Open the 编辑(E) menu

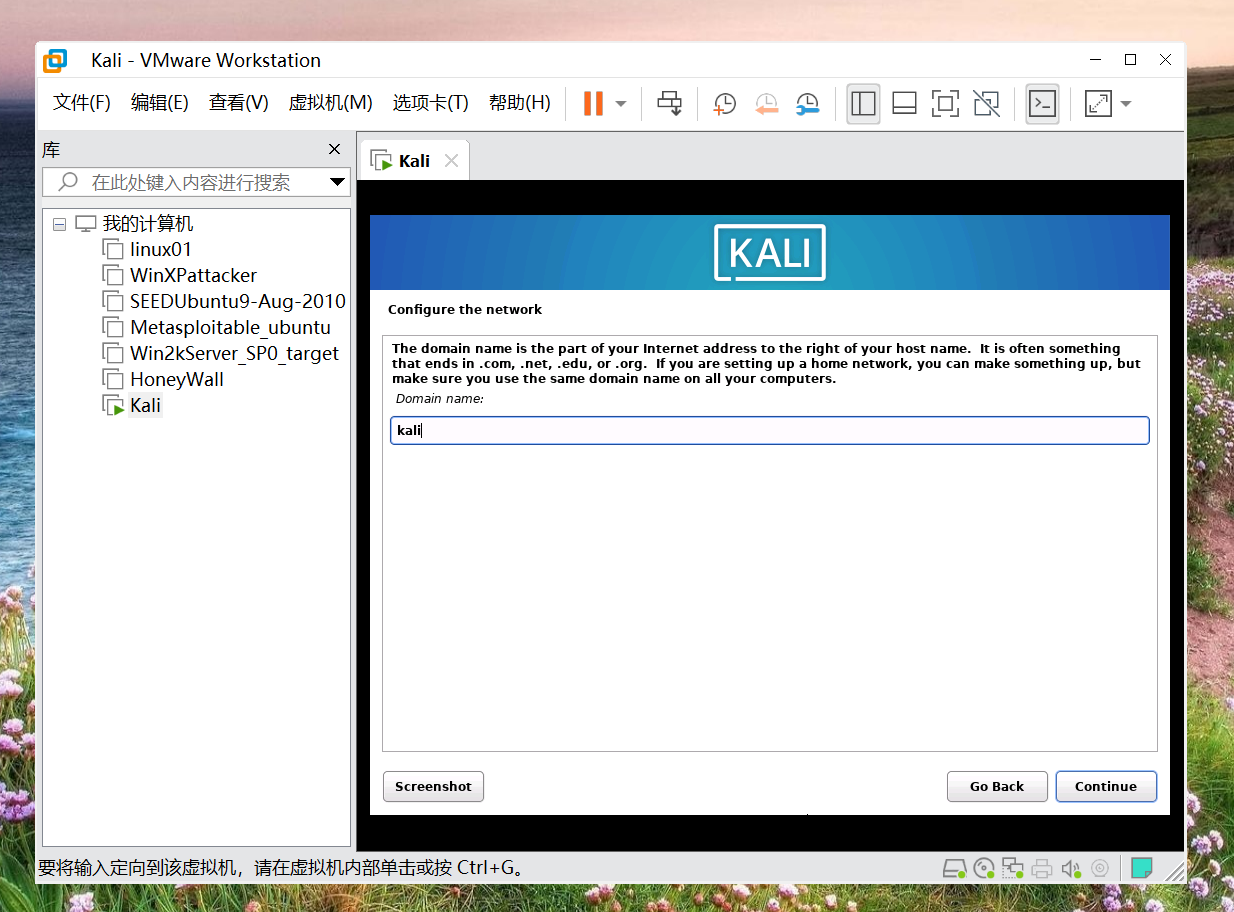[160, 103]
